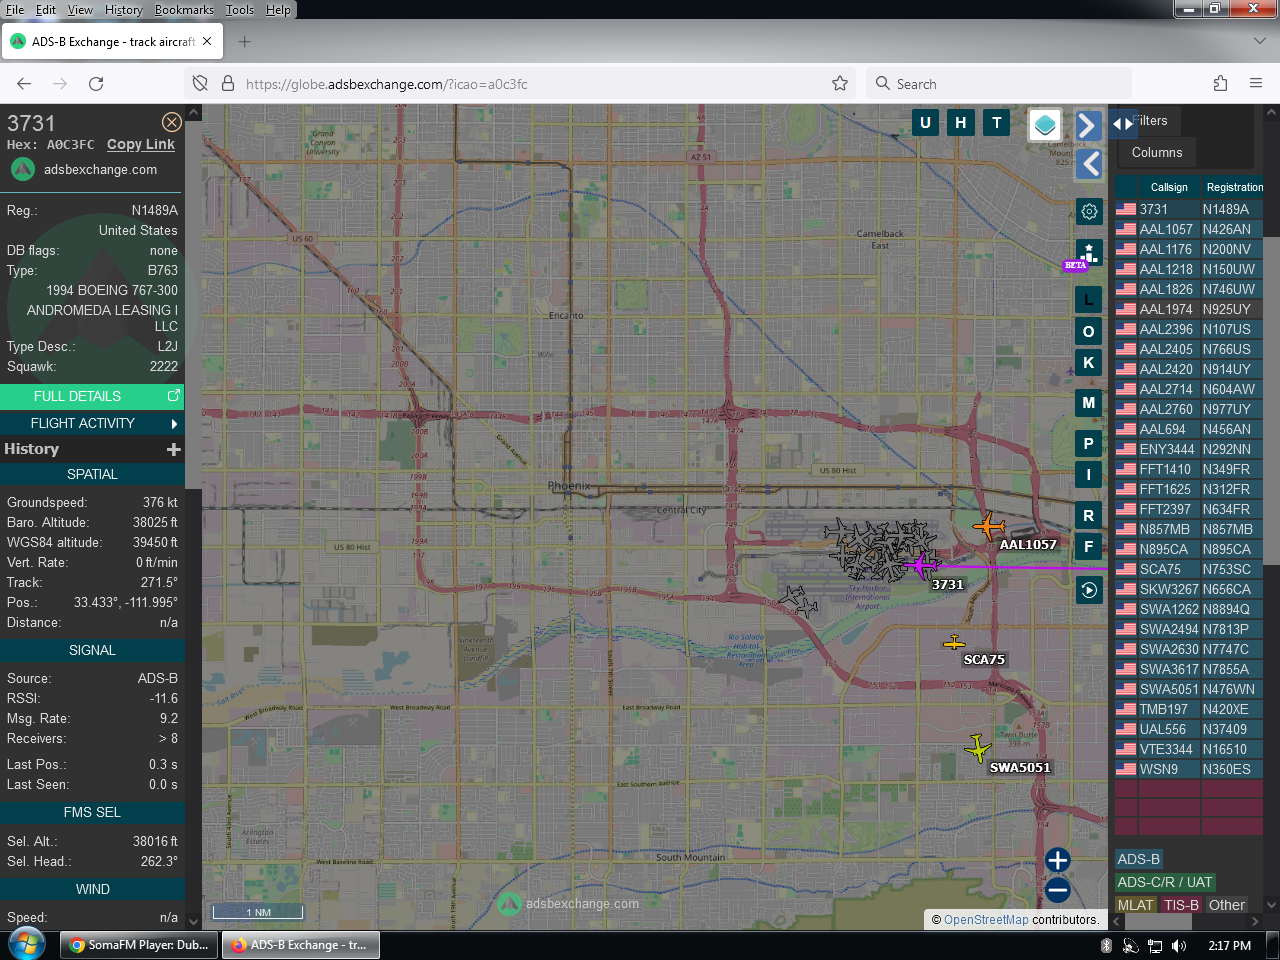
Task: Open the volume control in tray
Action: click(1179, 946)
